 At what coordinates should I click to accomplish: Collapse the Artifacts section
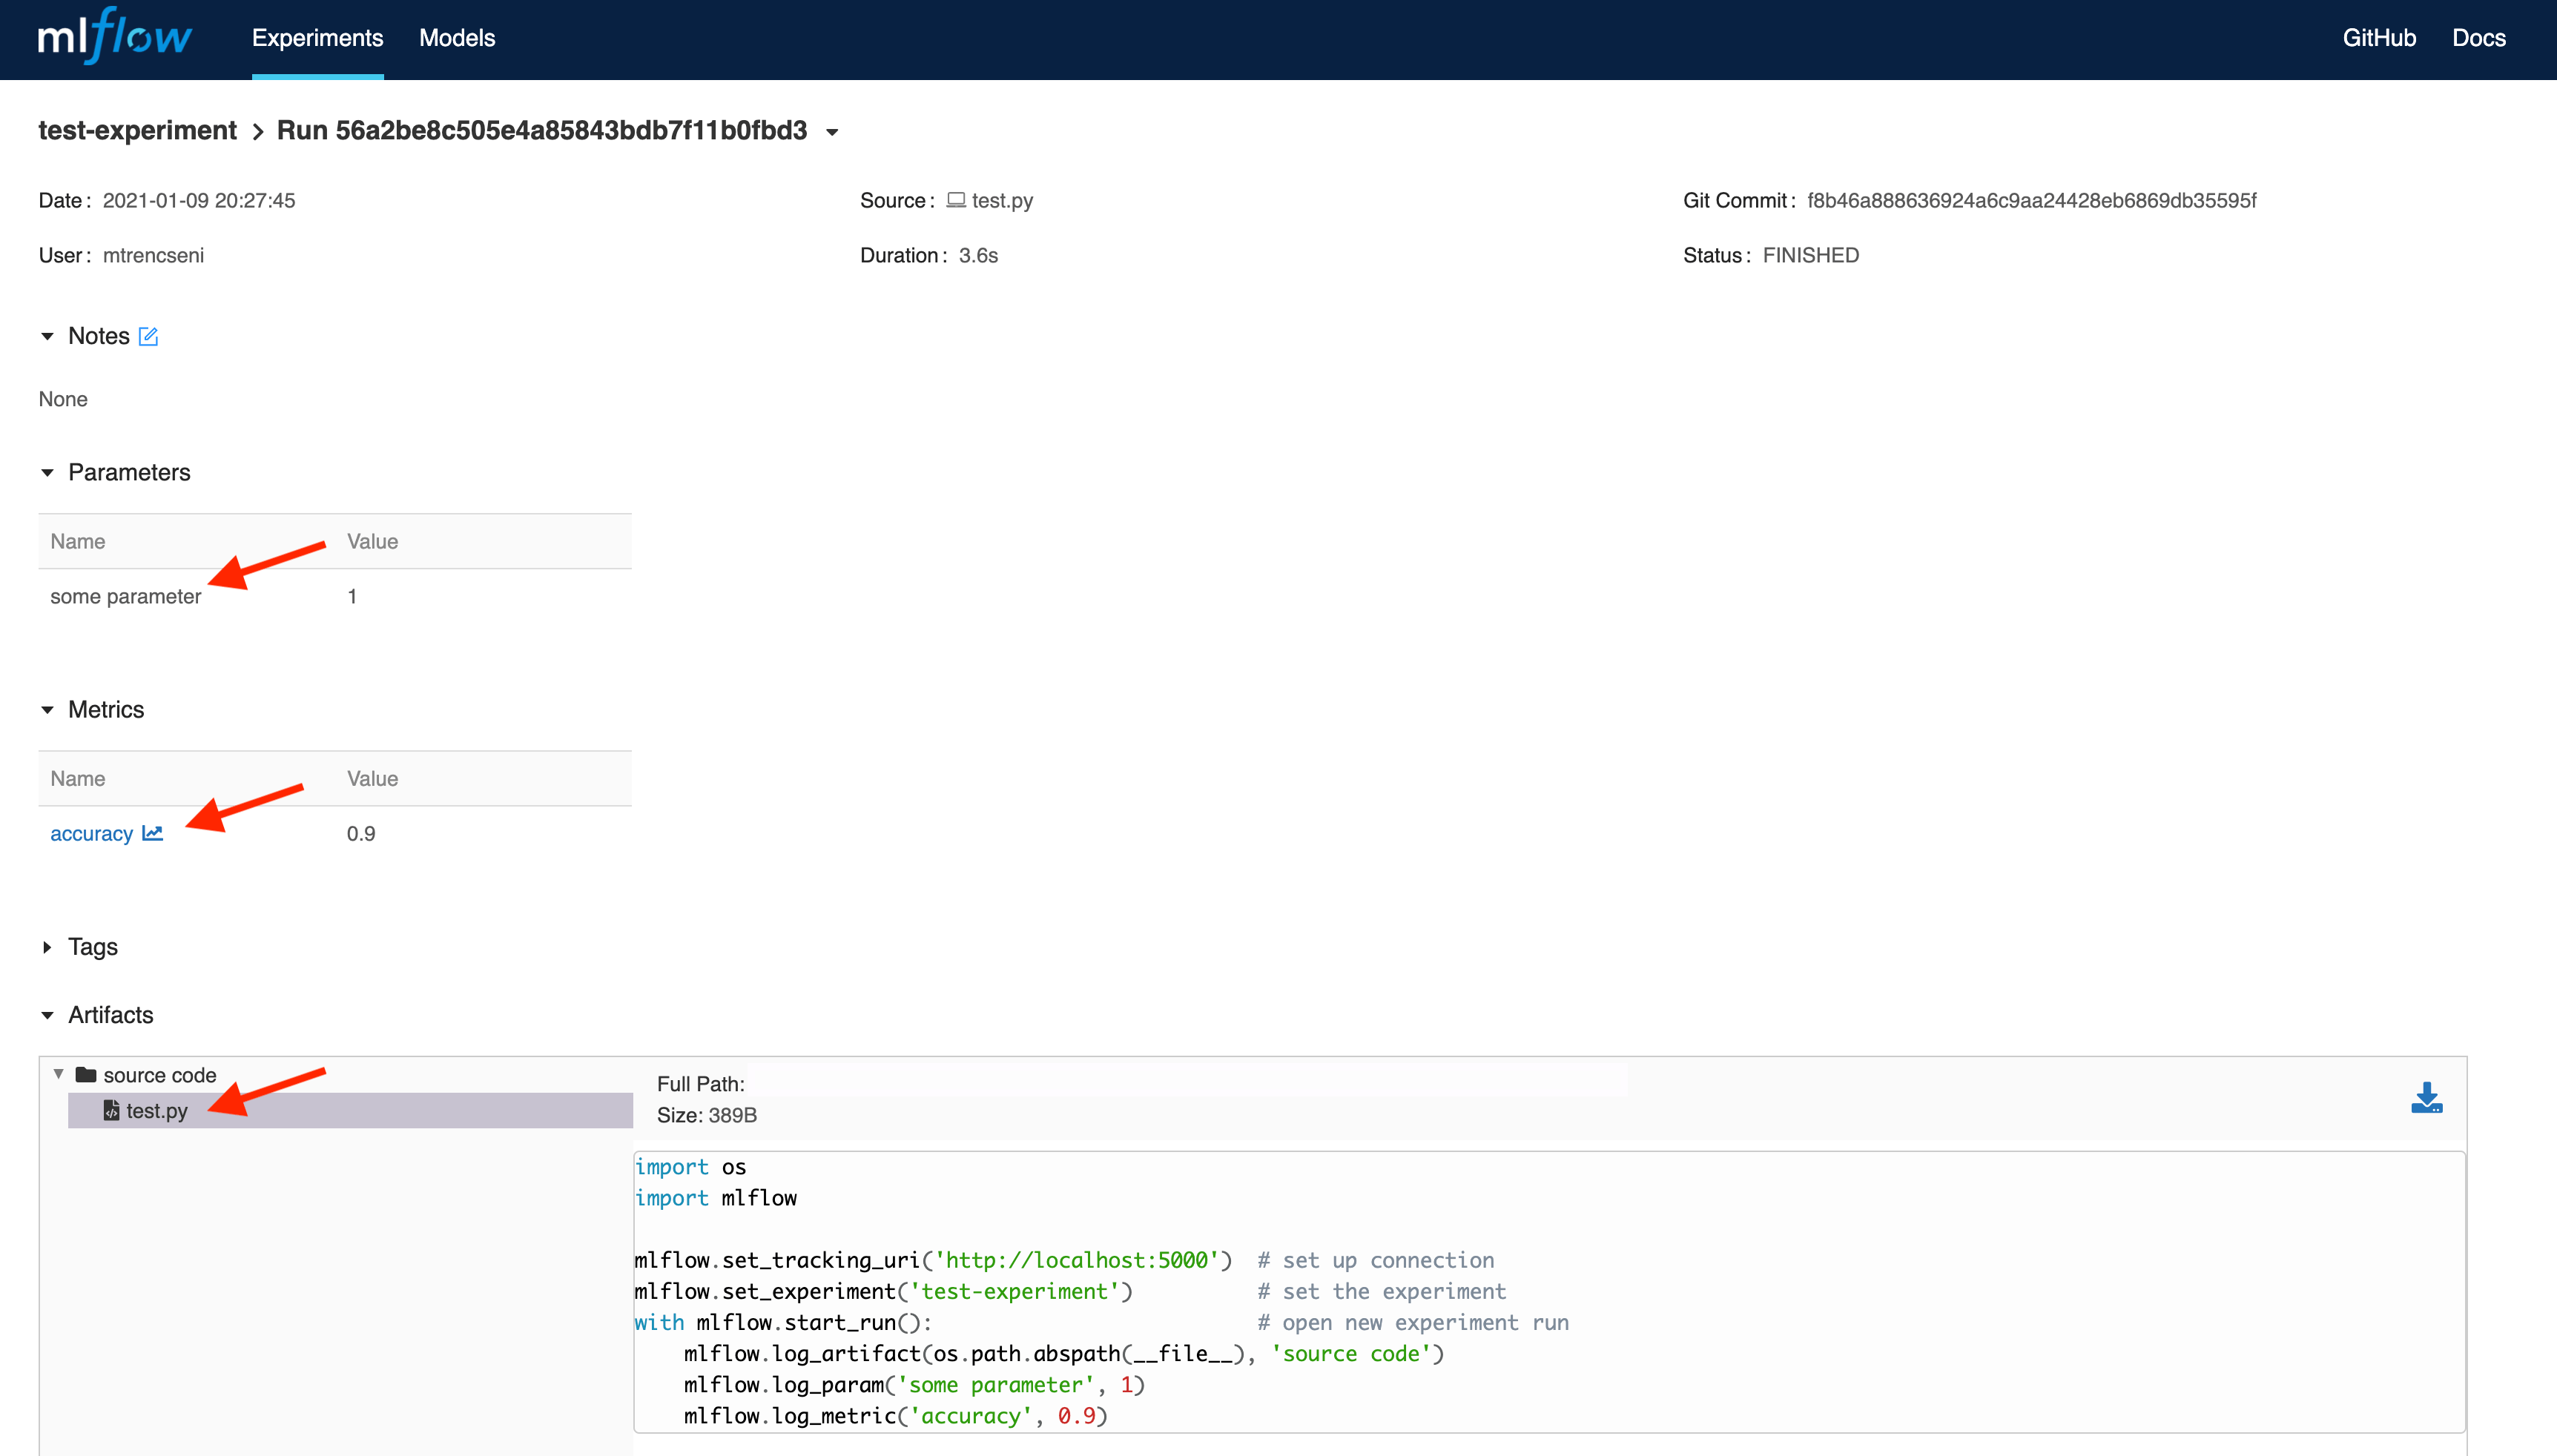click(47, 1015)
